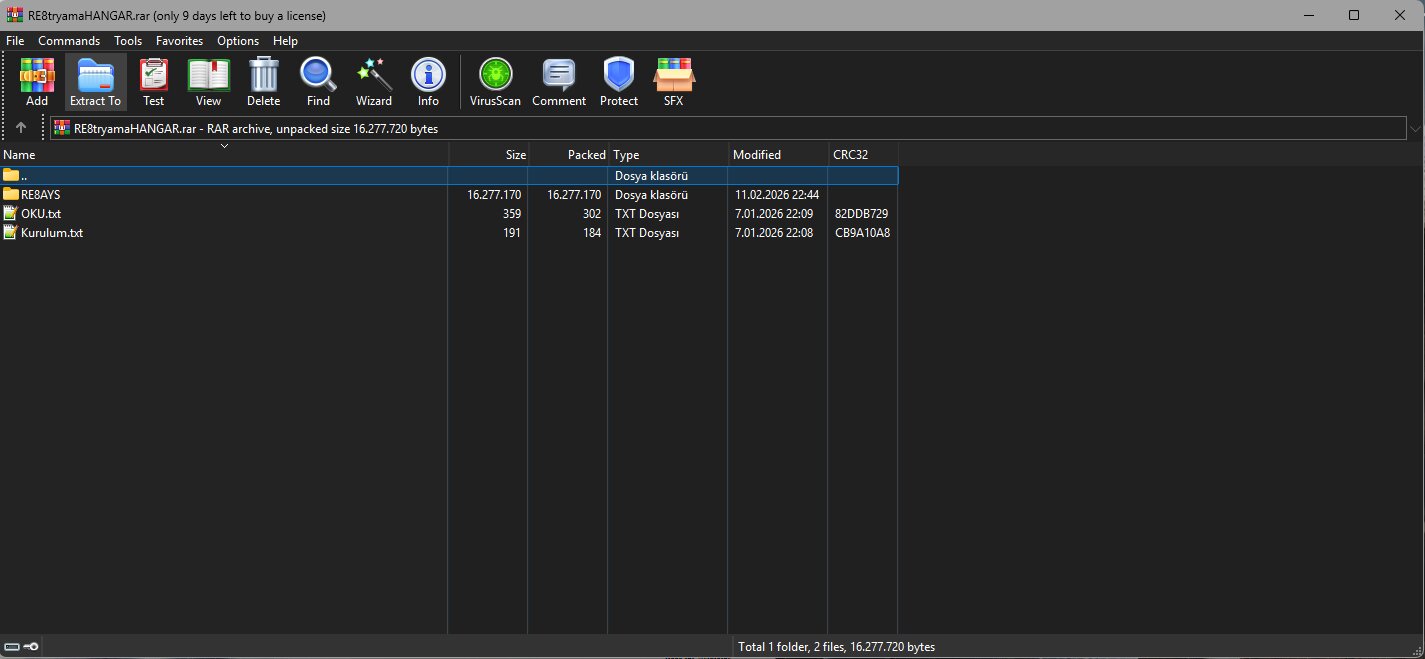Open the address bar dropdown arrow
1425x659 pixels.
(x=1414, y=128)
